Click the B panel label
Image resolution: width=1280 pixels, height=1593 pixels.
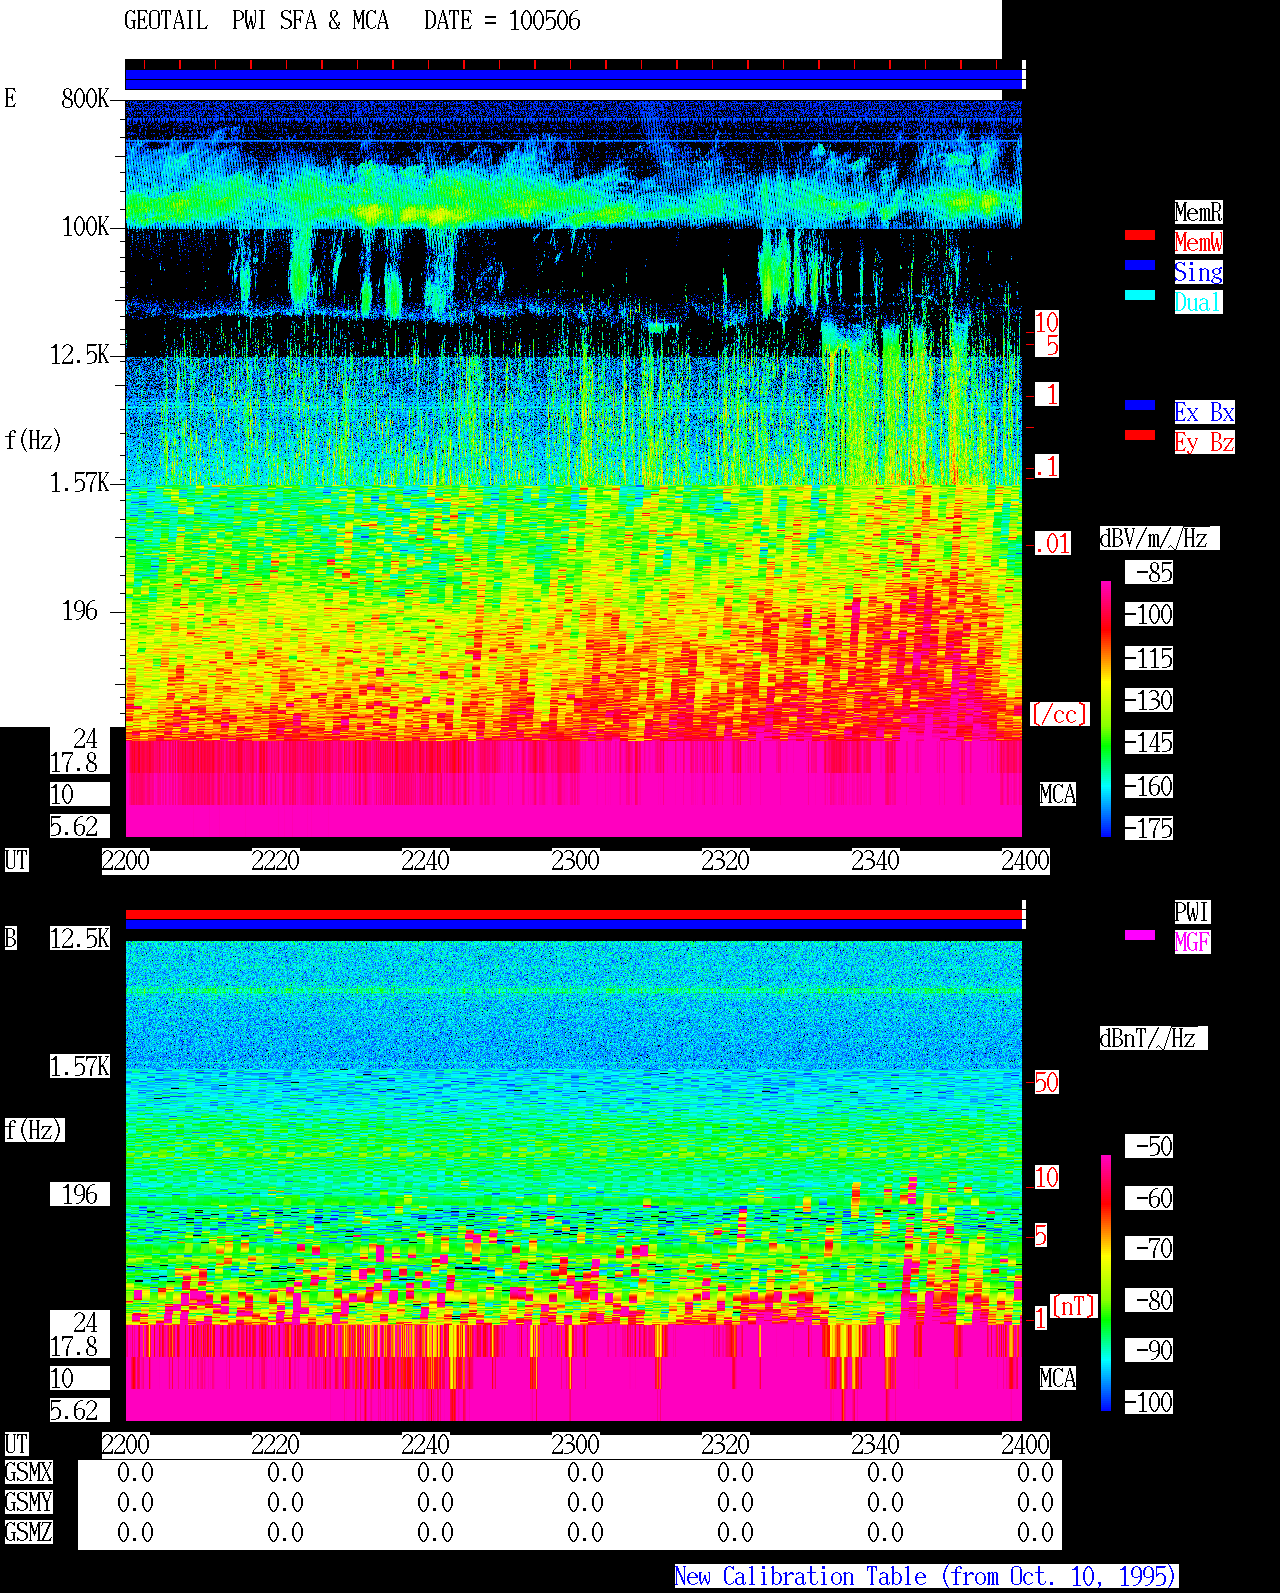(11, 938)
